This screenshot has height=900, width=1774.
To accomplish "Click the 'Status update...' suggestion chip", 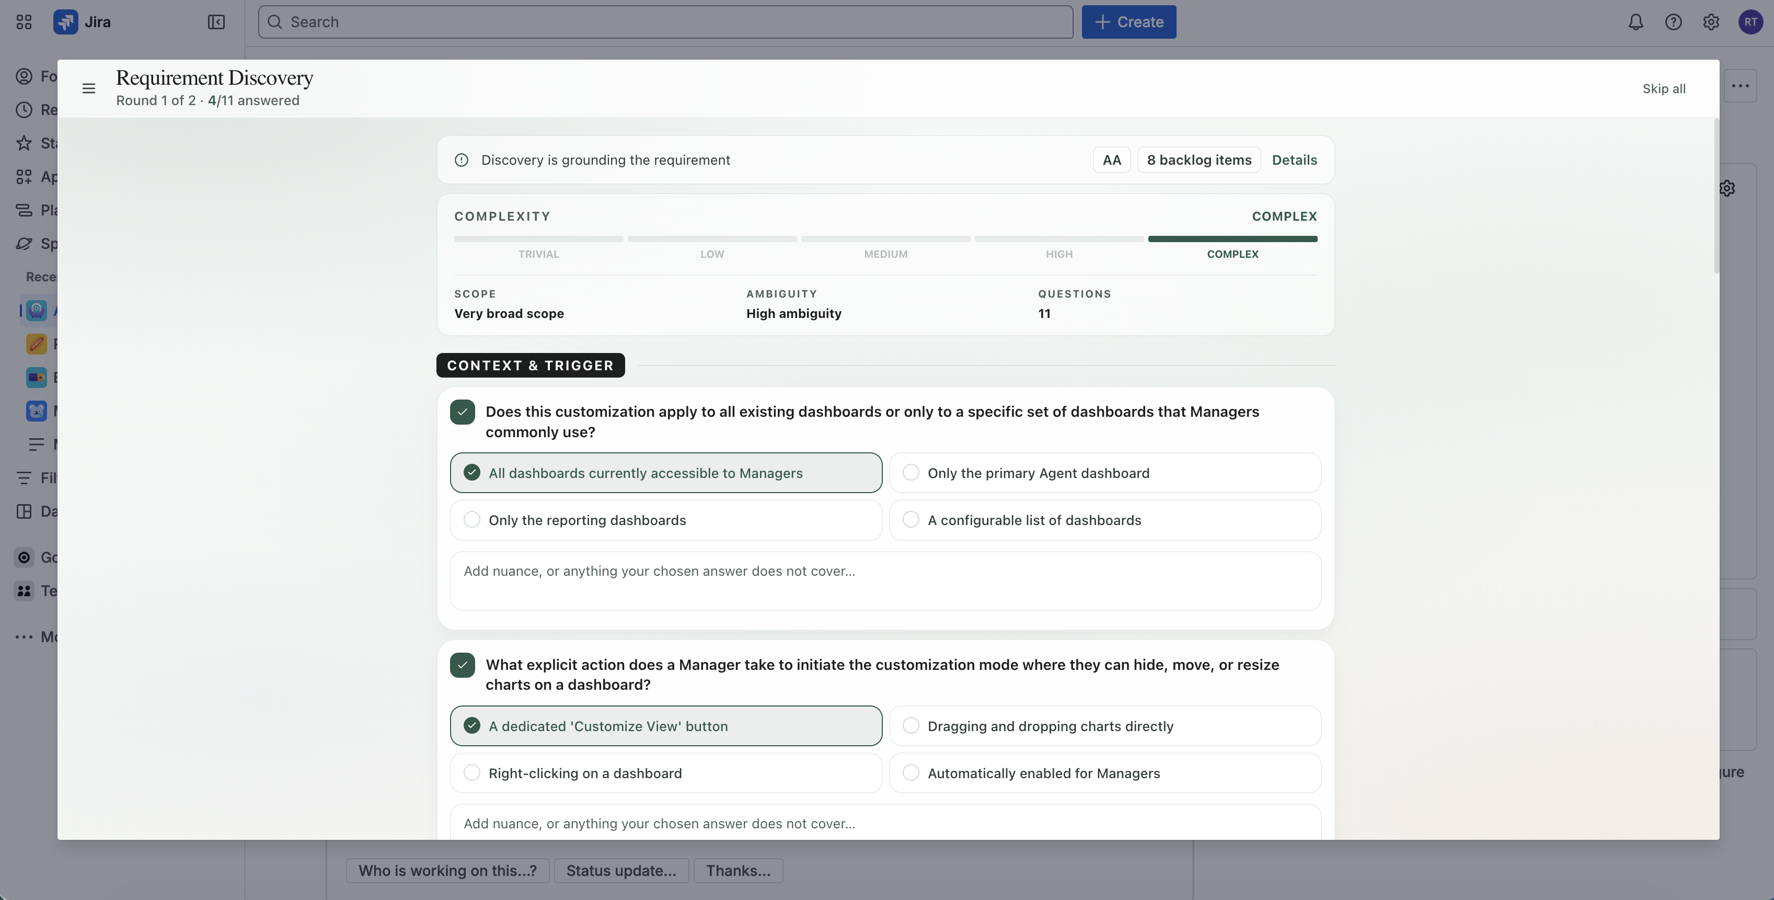I will point(621,871).
